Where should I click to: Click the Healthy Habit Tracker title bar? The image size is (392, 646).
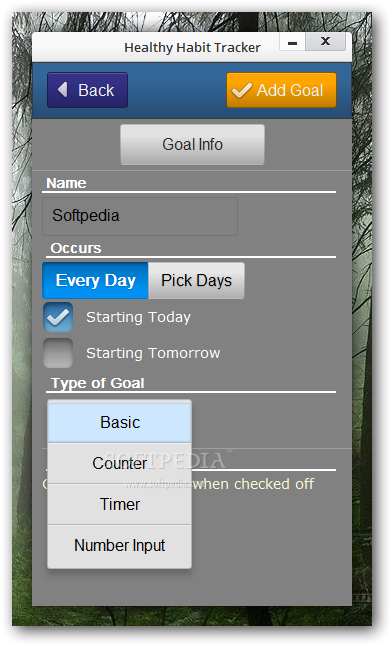(192, 47)
